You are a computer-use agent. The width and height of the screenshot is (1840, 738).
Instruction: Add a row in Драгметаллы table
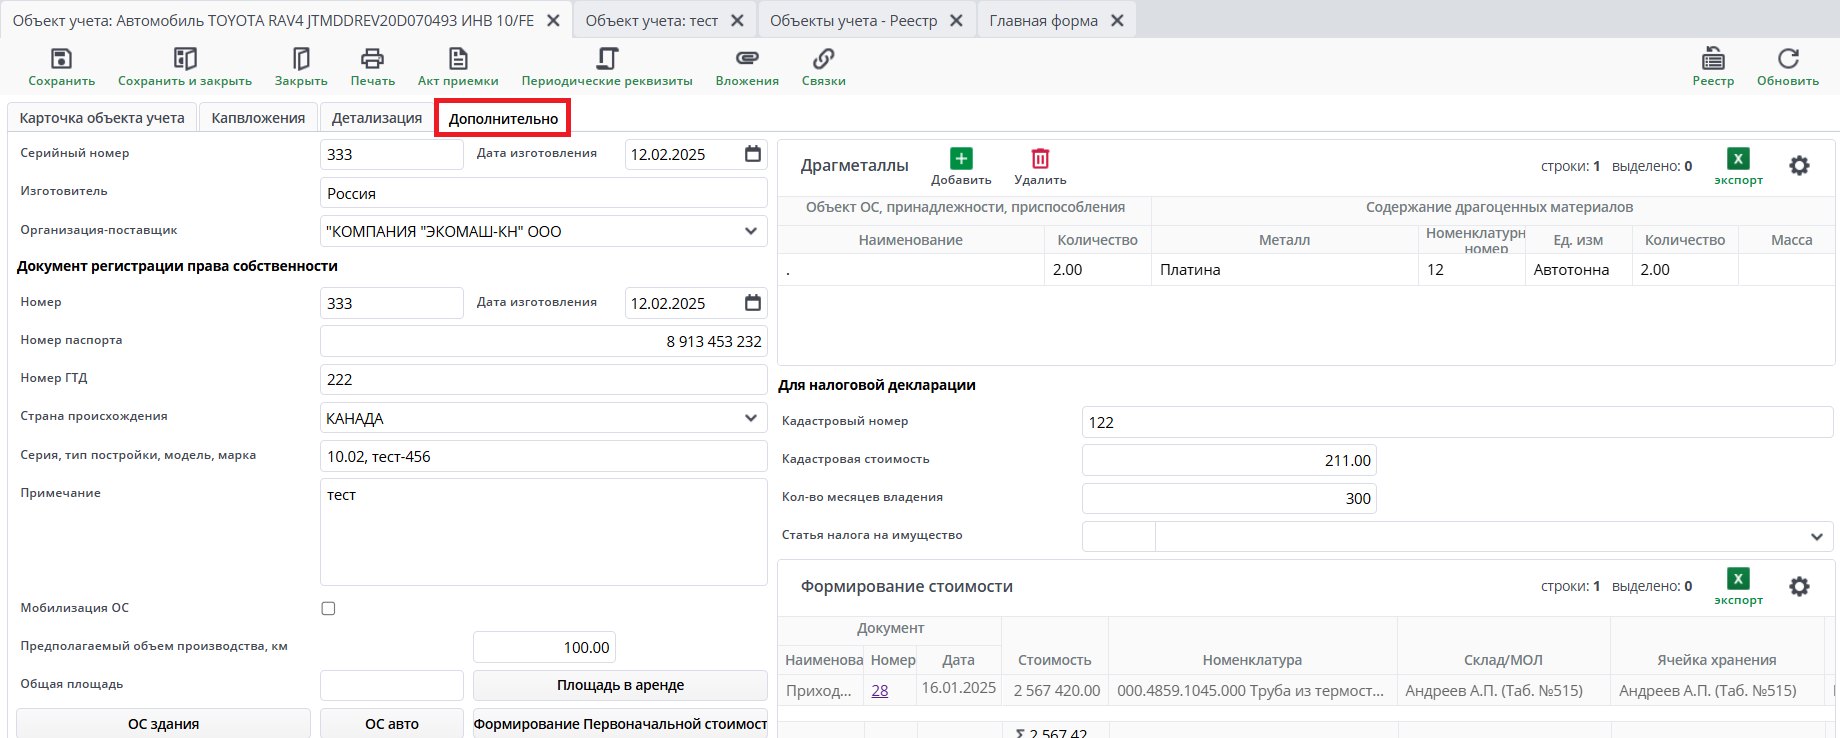click(x=960, y=160)
